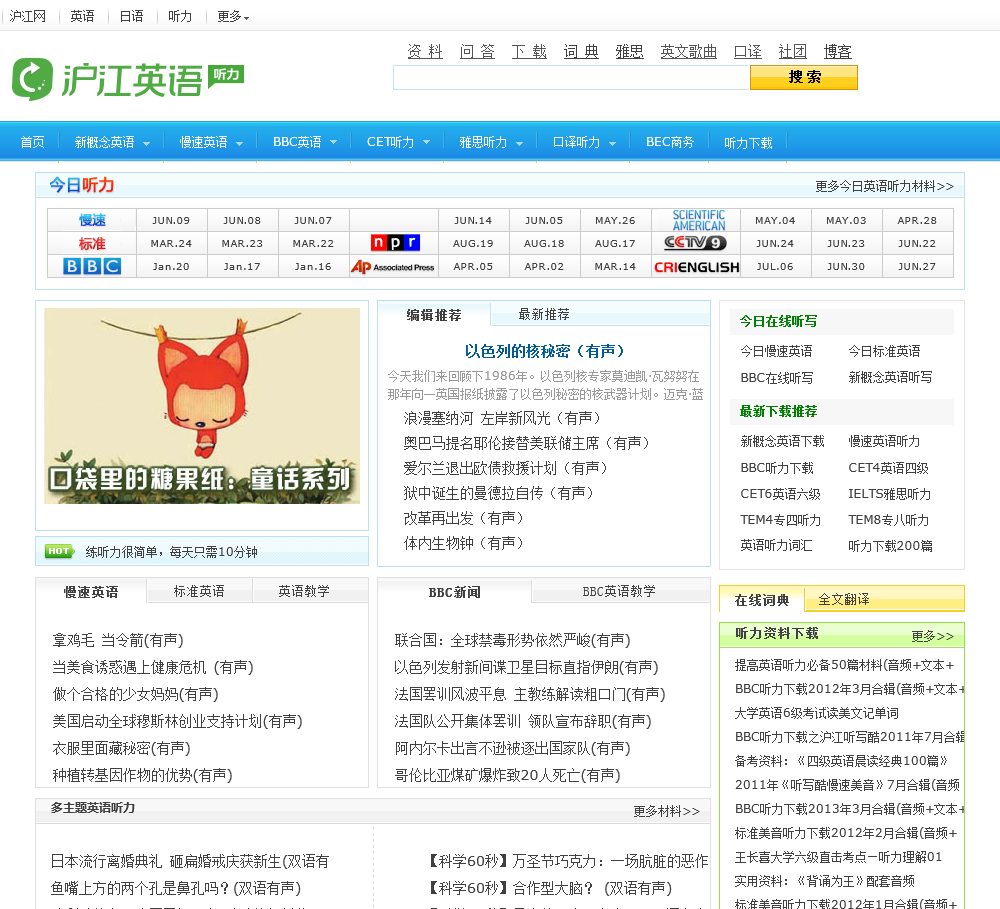Select the 在线词典 tab
This screenshot has width=1000, height=909.
761,600
